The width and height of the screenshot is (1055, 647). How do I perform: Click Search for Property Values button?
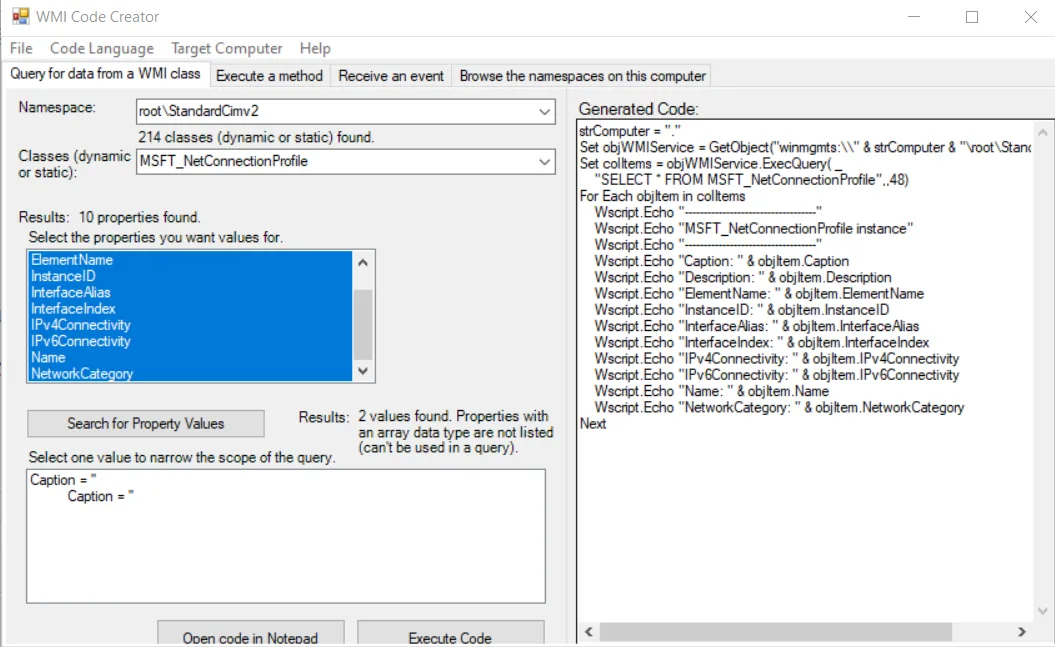point(145,424)
